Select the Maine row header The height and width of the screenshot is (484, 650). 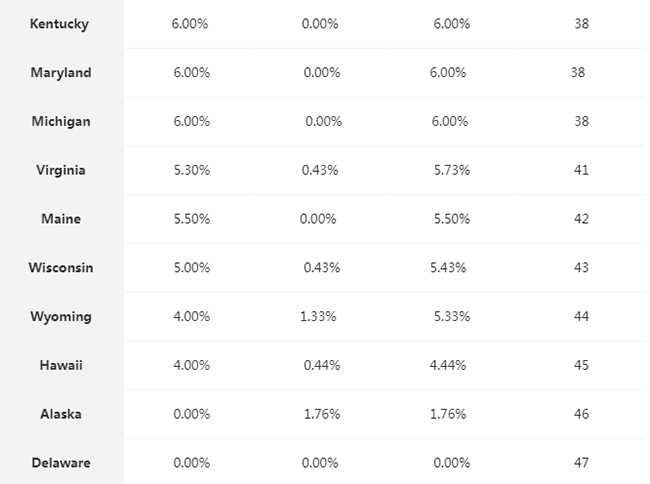(x=61, y=219)
